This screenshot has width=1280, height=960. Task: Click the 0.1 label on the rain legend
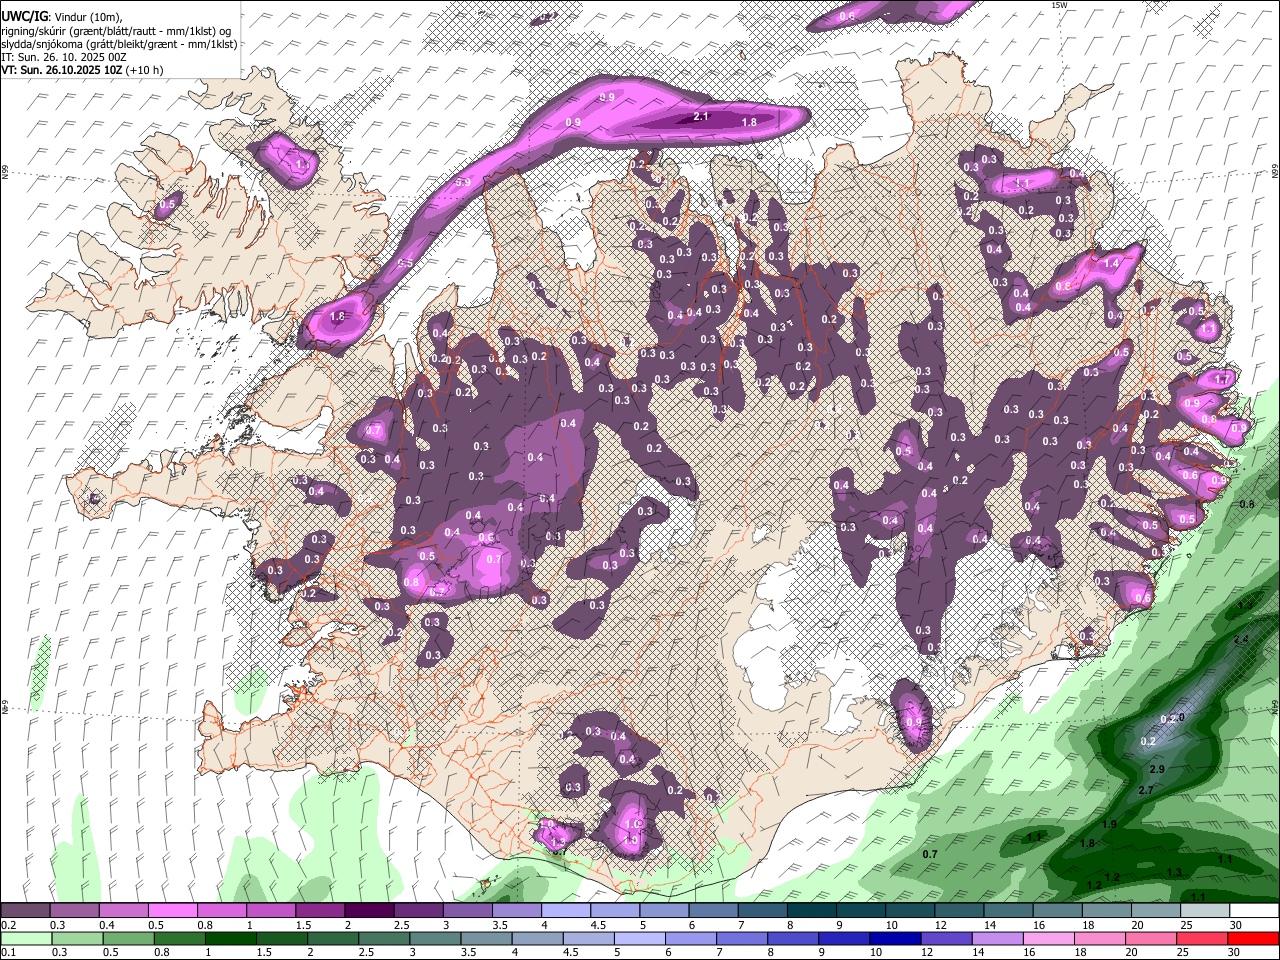click(x=8, y=952)
